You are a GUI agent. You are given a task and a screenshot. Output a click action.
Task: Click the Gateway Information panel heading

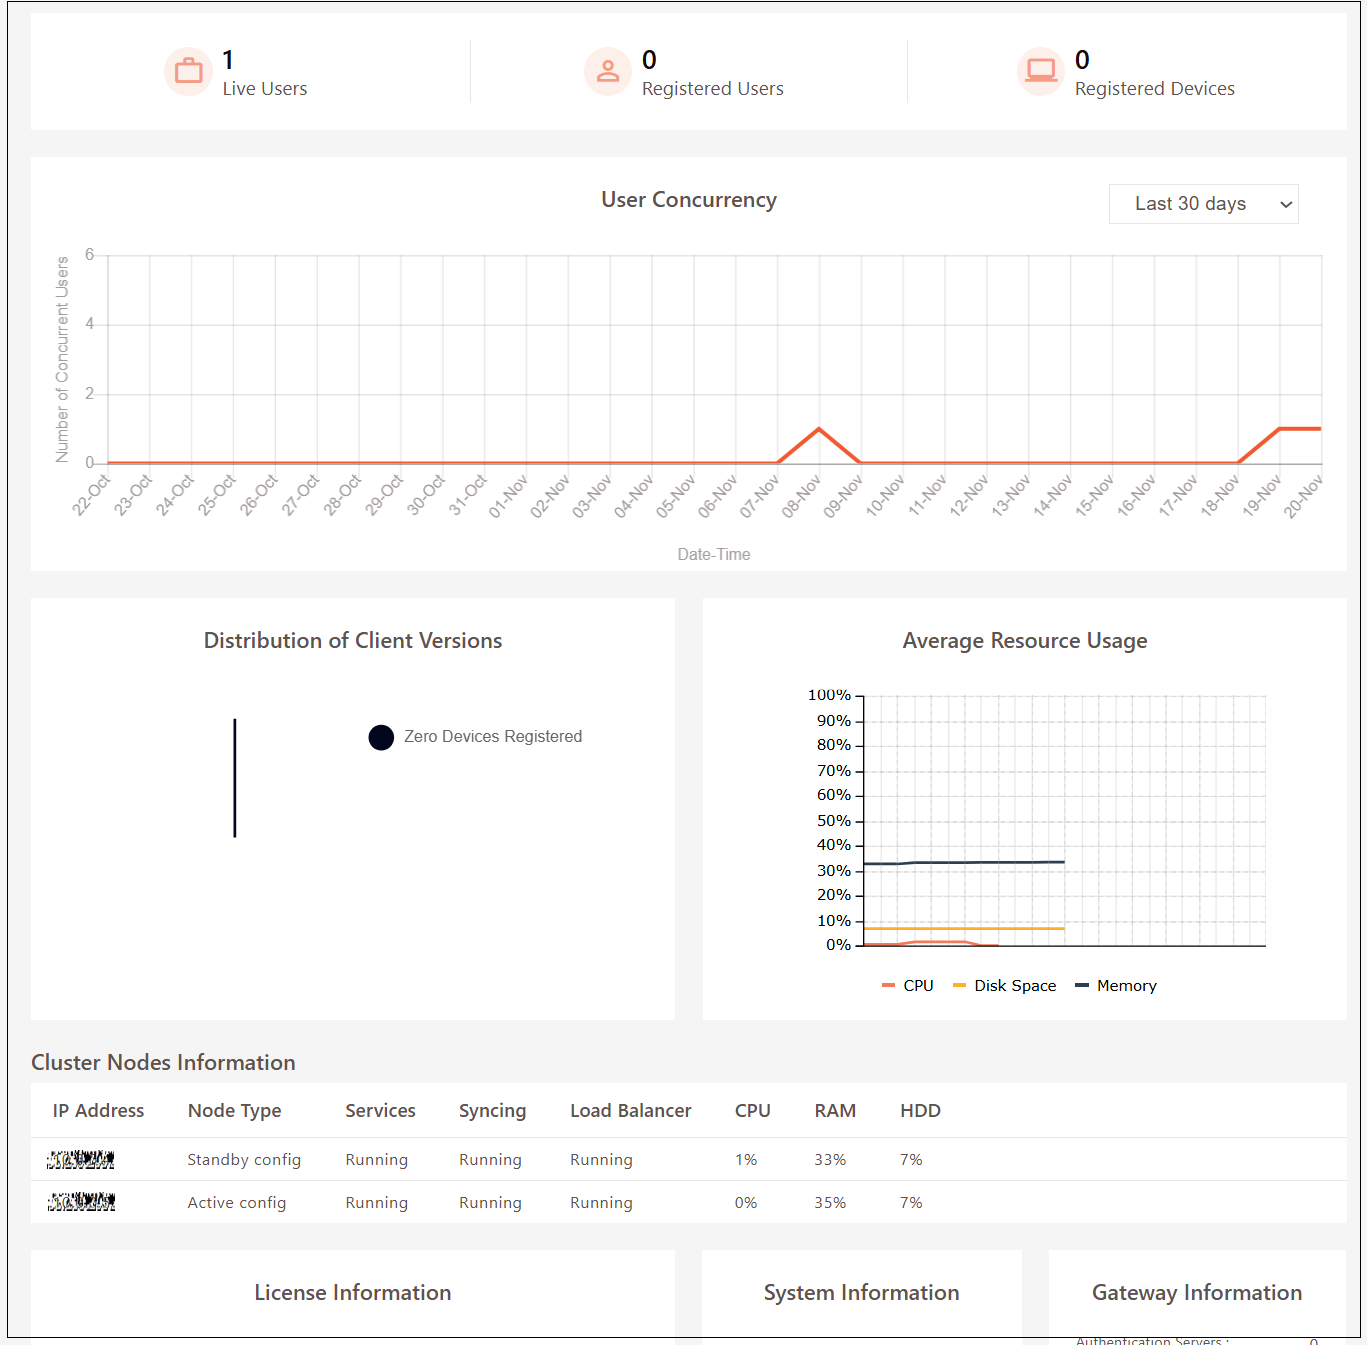[x=1196, y=1293]
